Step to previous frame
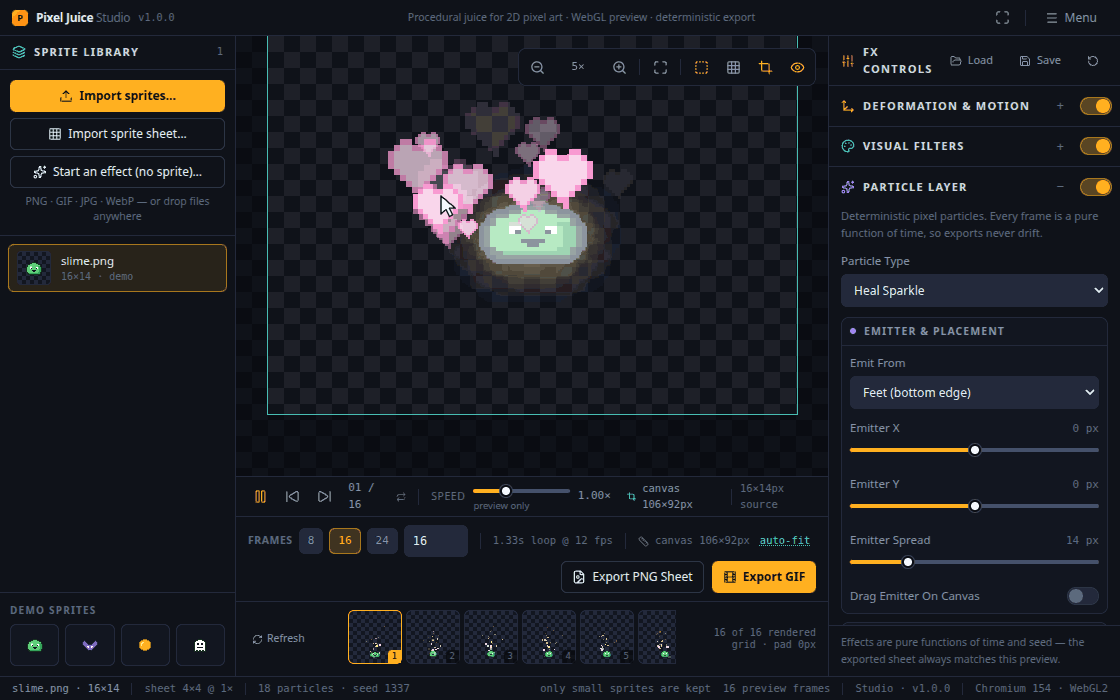The width and height of the screenshot is (1120, 700). (x=292, y=496)
